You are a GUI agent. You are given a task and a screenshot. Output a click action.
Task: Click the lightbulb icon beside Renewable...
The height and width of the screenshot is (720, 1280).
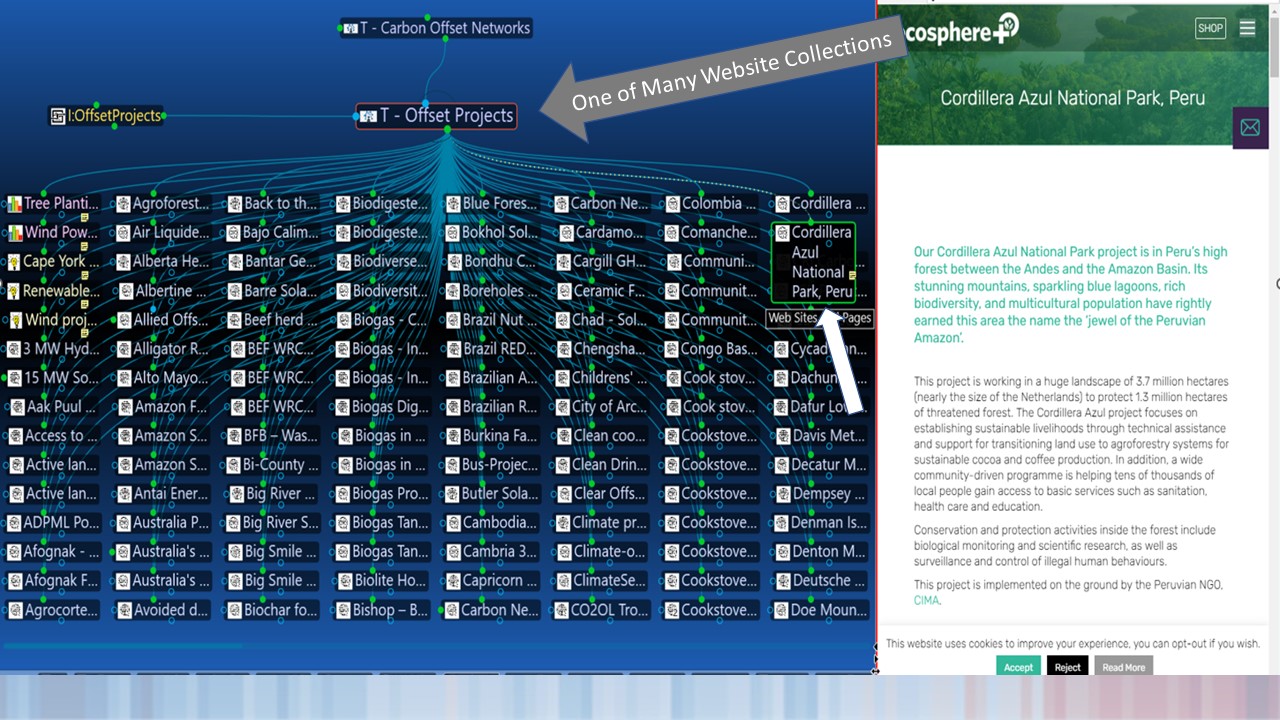tap(15, 291)
